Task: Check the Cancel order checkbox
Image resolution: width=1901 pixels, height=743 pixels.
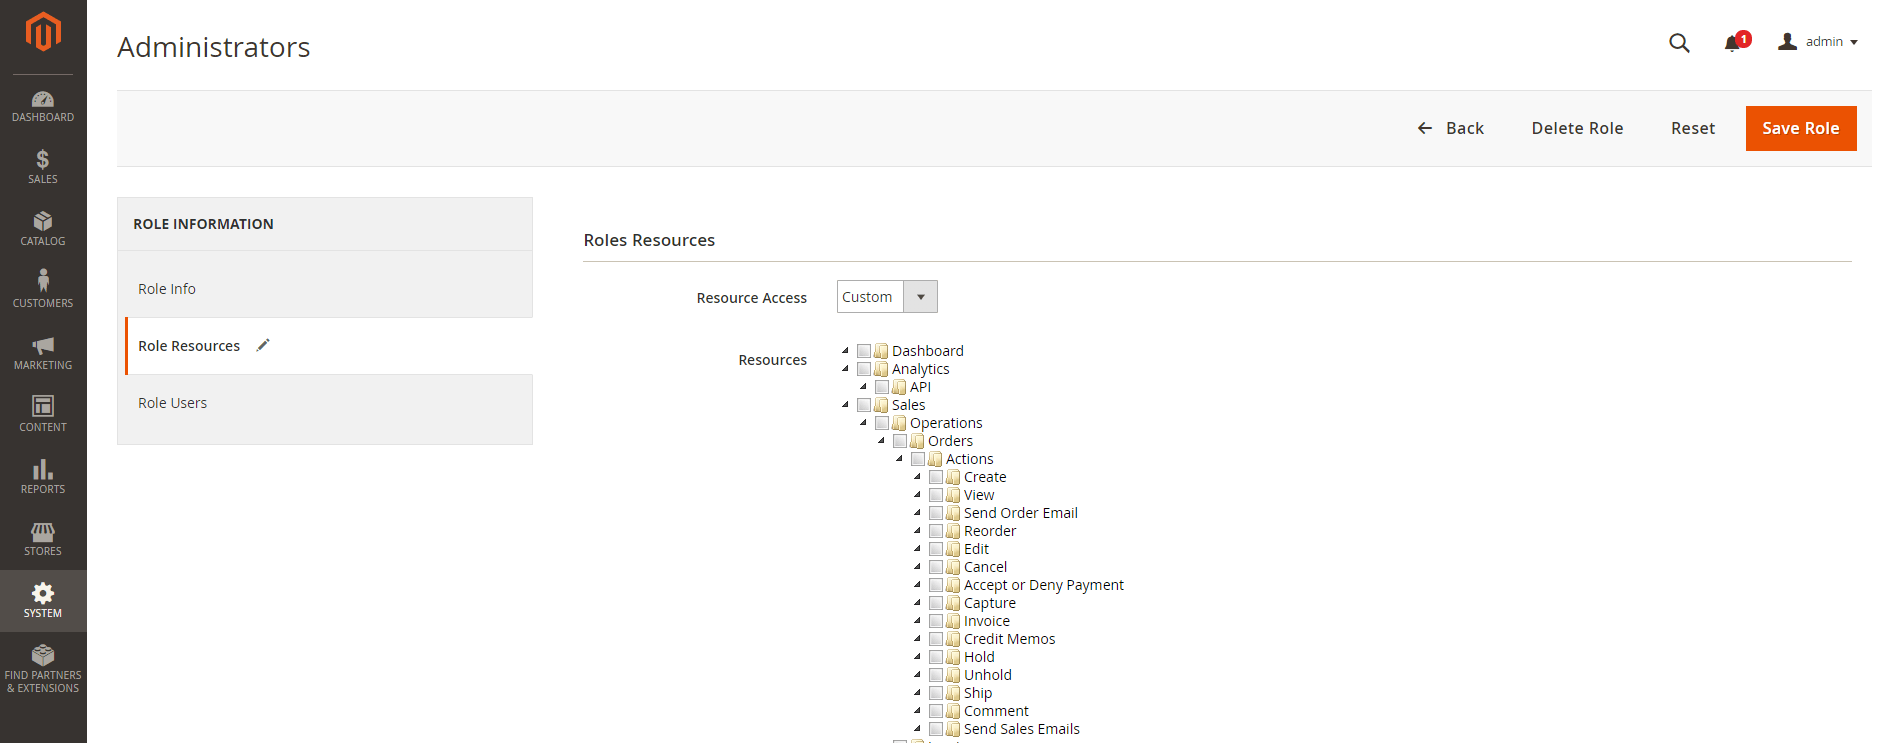Action: point(936,567)
